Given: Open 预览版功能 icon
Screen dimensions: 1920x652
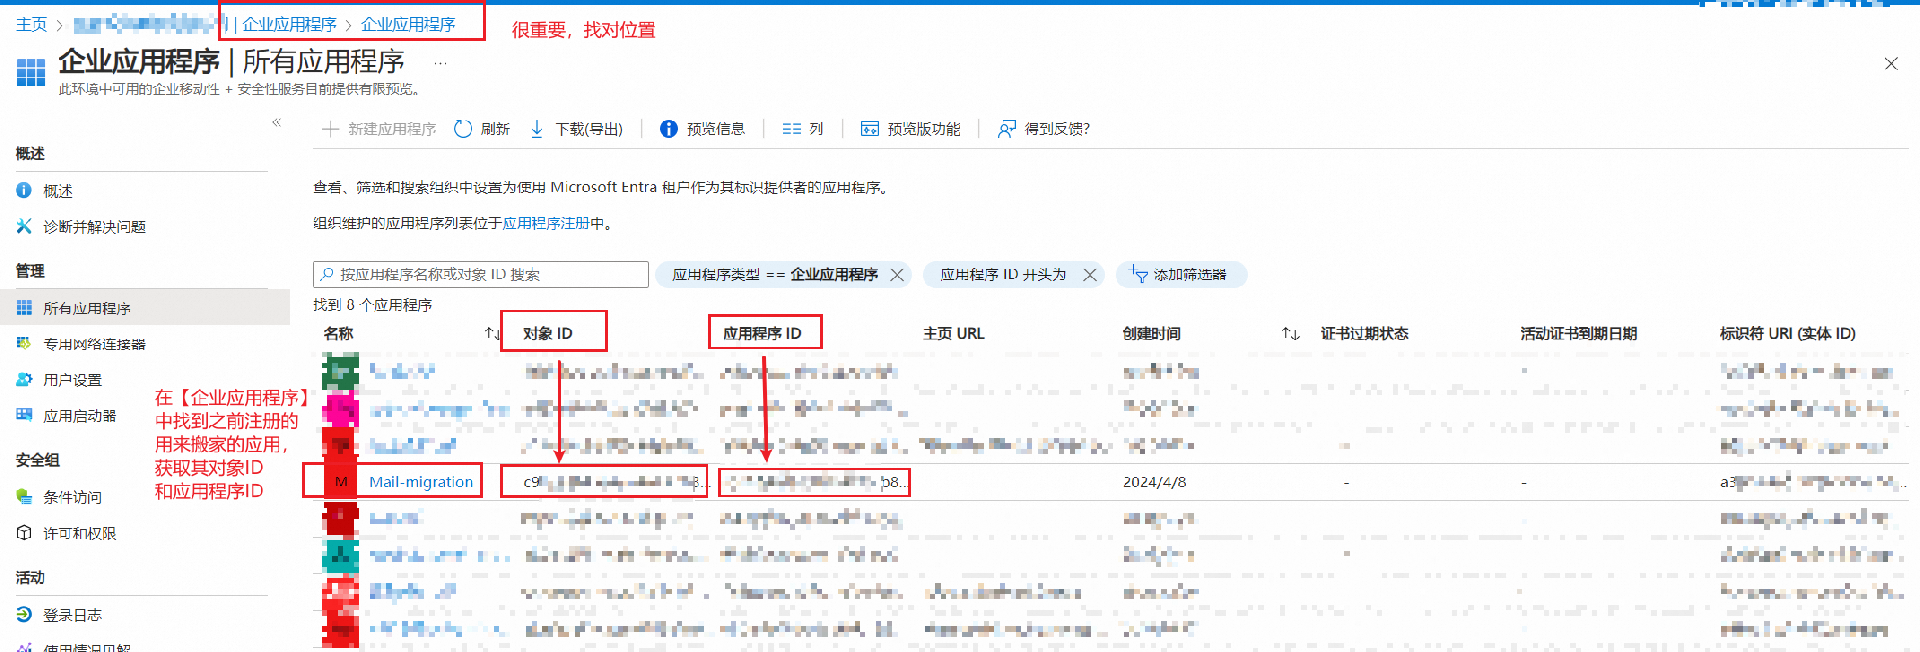Looking at the screenshot, I should (870, 129).
